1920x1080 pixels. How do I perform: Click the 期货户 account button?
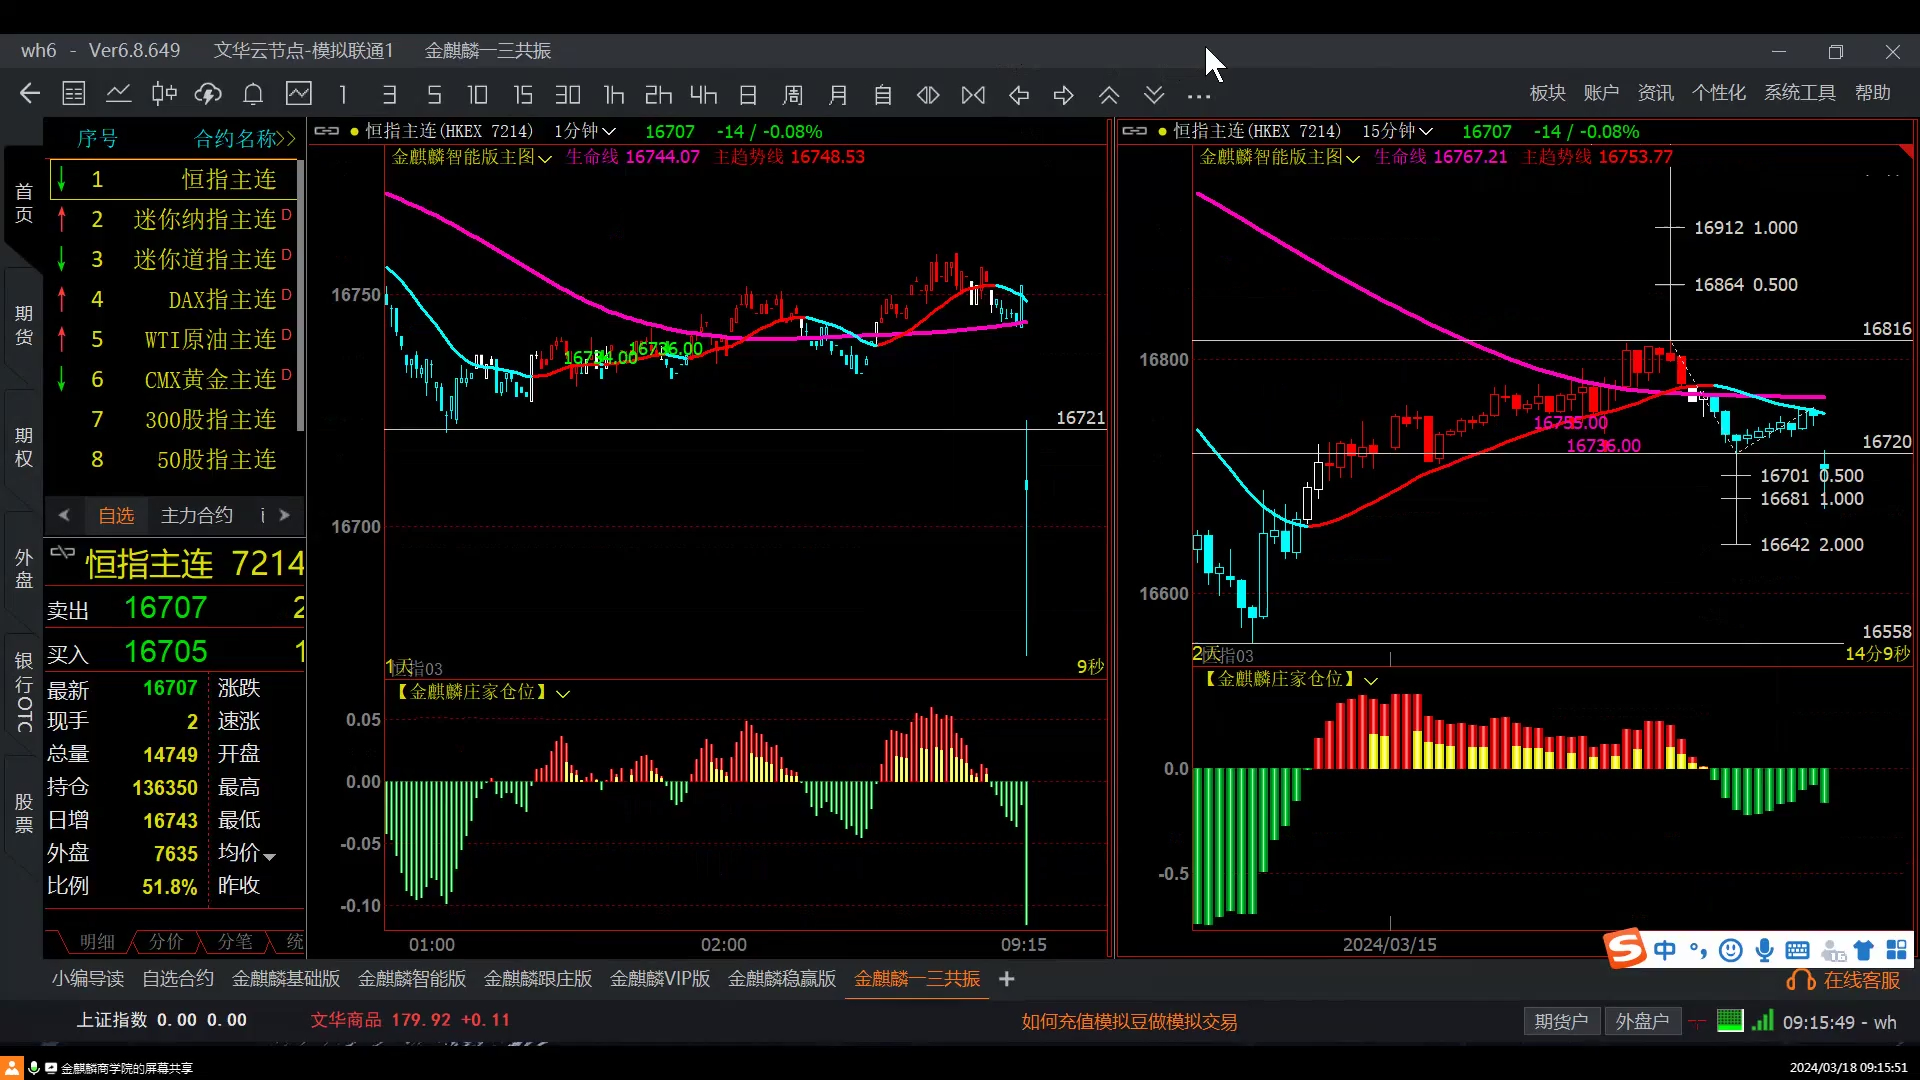(x=1561, y=1021)
